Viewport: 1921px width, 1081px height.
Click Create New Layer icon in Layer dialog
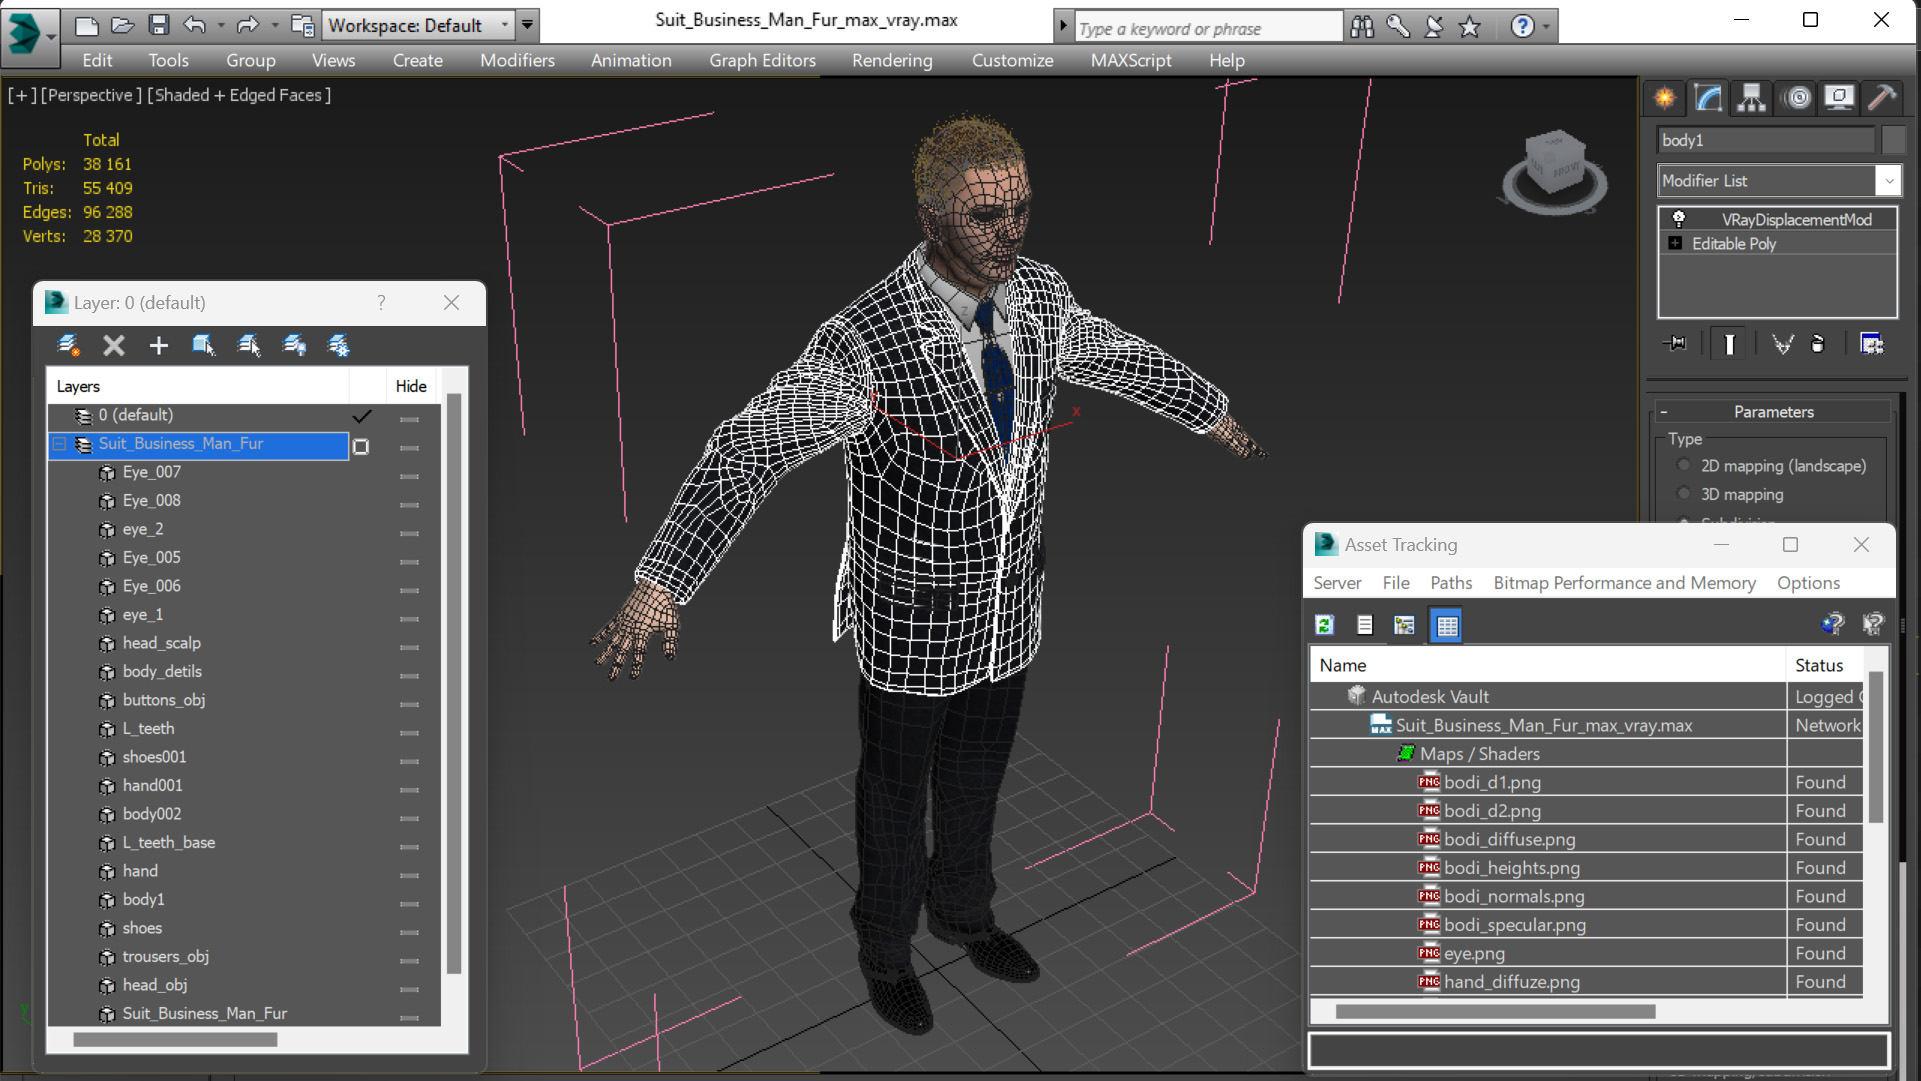click(x=68, y=345)
